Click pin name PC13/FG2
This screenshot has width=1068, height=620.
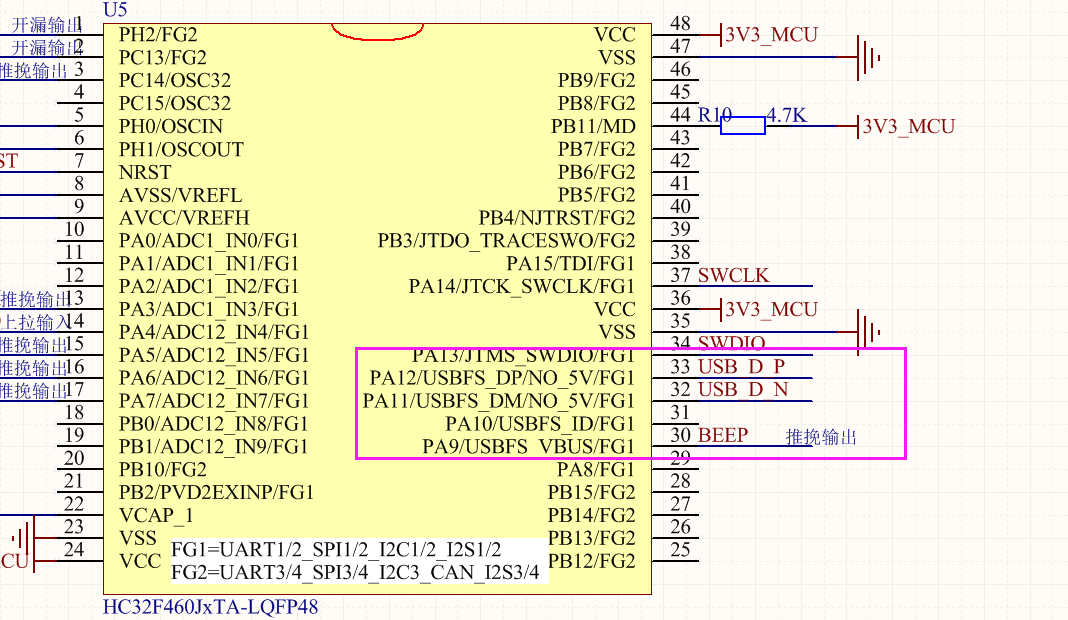click(x=163, y=58)
